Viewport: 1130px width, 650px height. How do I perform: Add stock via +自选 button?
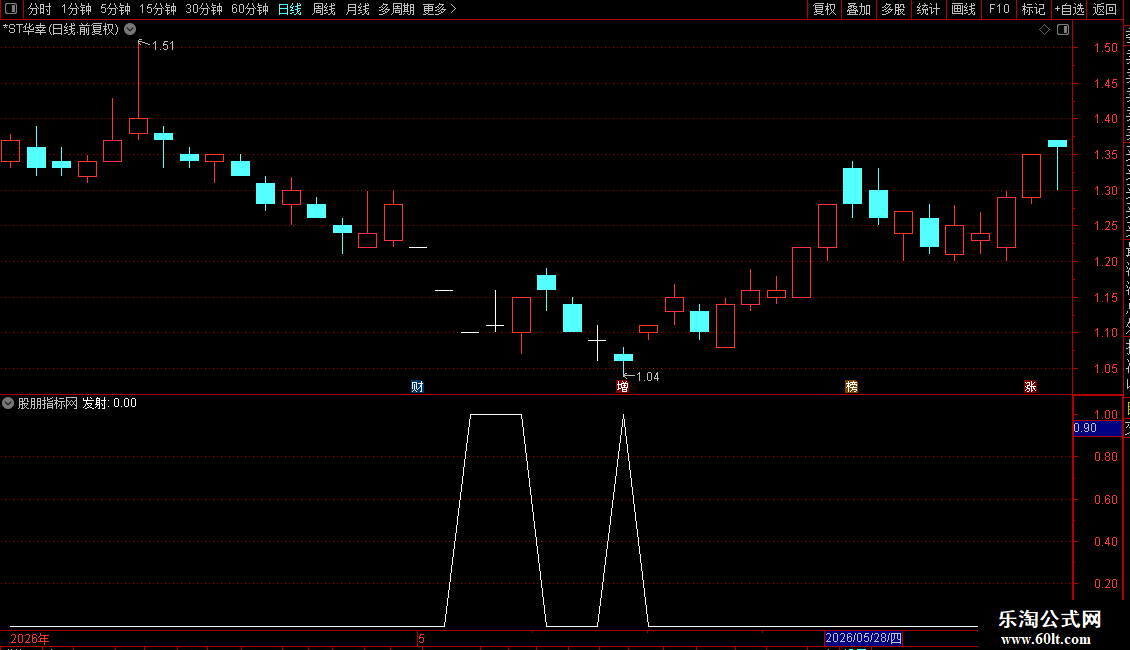(1069, 9)
